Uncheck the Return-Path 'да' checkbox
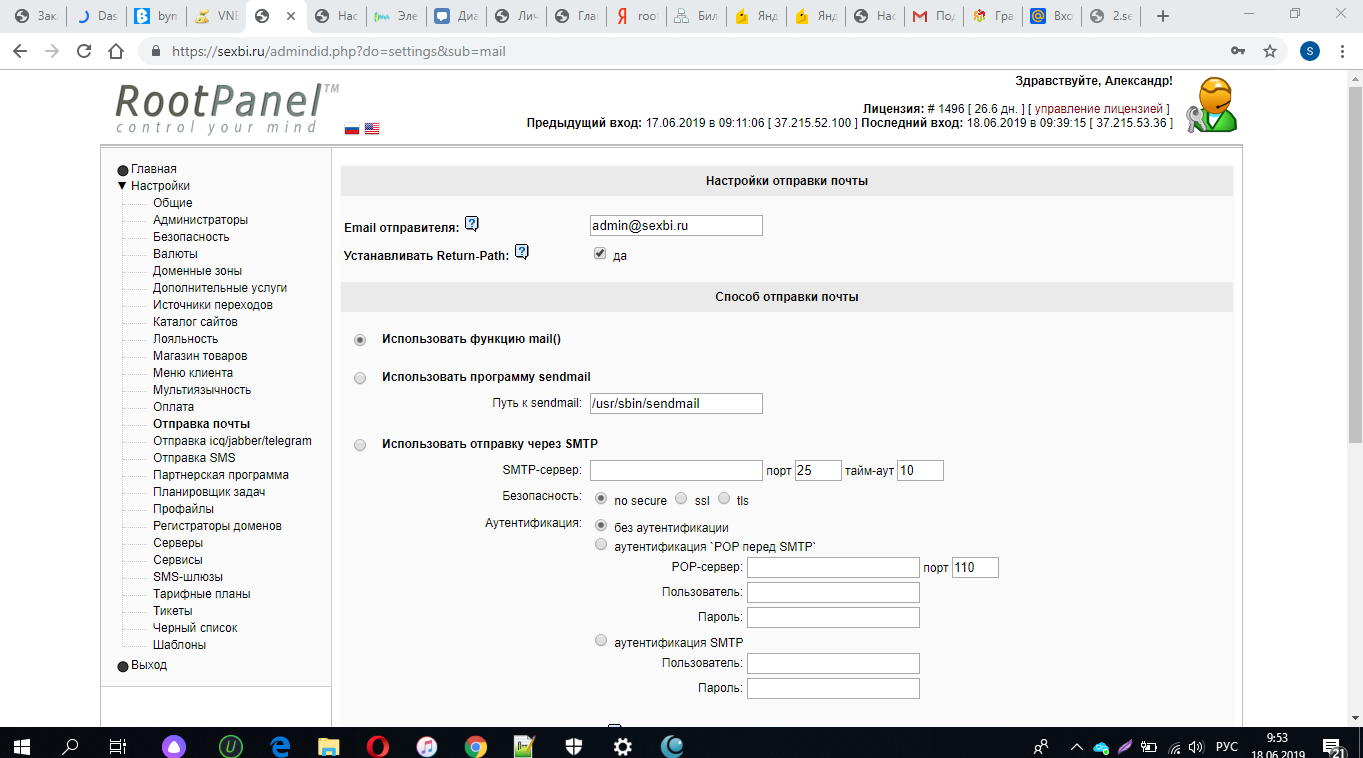This screenshot has height=758, width=1363. (600, 254)
